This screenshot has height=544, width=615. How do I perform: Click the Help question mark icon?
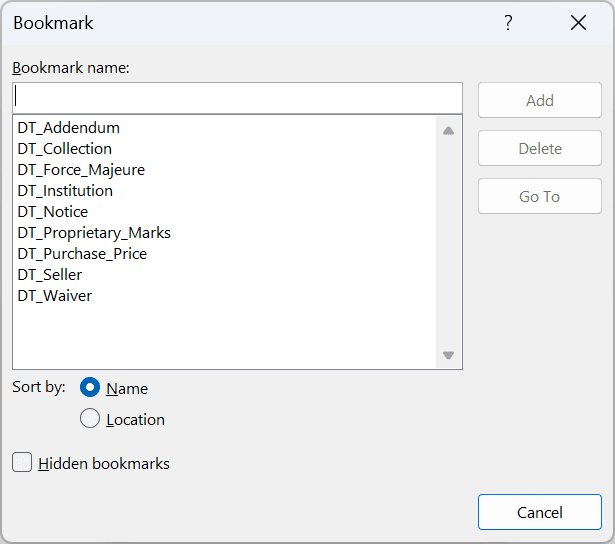click(x=508, y=23)
